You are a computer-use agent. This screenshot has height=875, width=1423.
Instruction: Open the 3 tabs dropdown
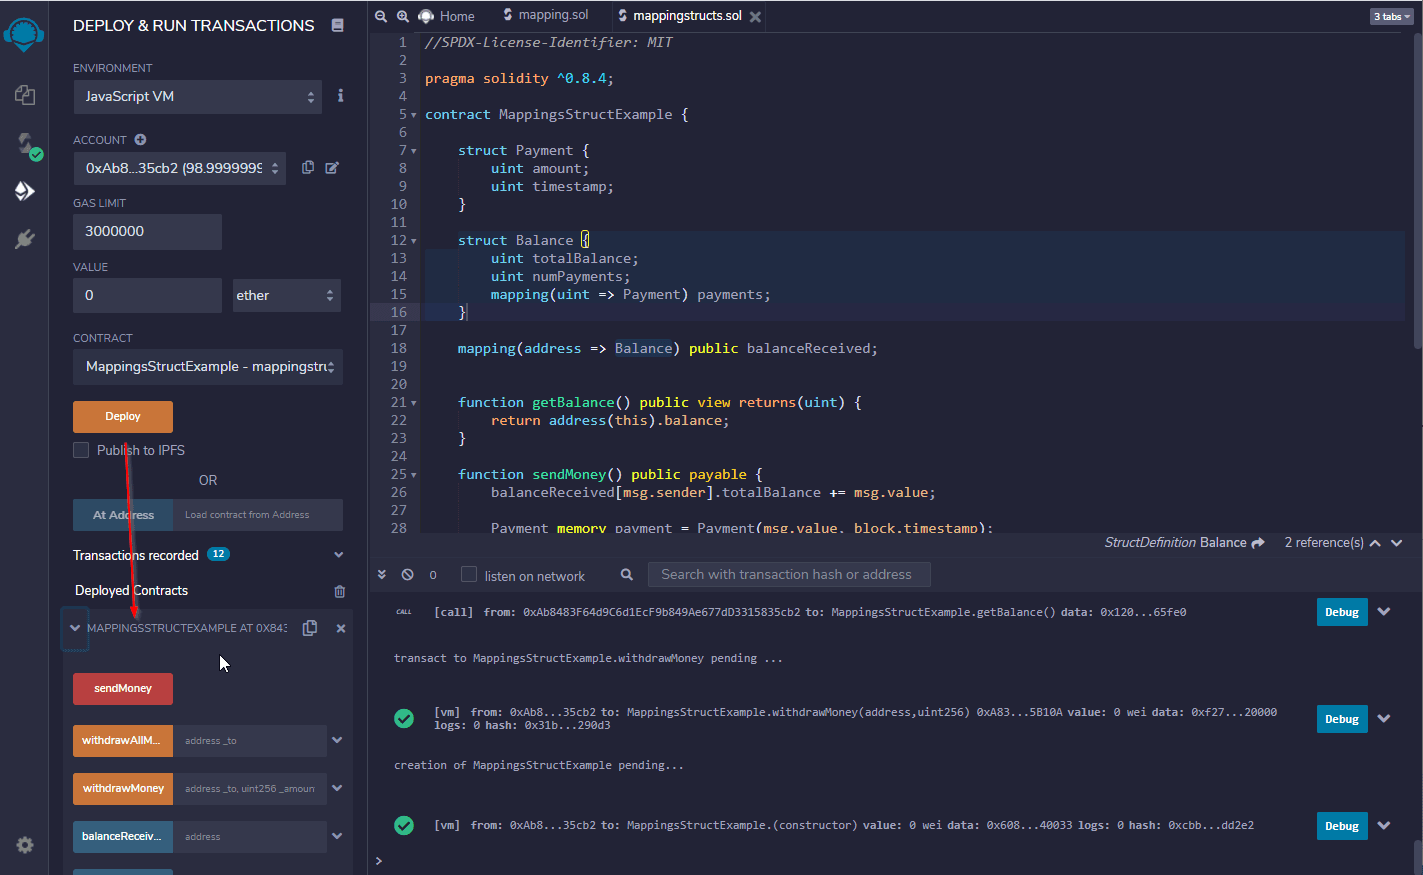coord(1392,16)
